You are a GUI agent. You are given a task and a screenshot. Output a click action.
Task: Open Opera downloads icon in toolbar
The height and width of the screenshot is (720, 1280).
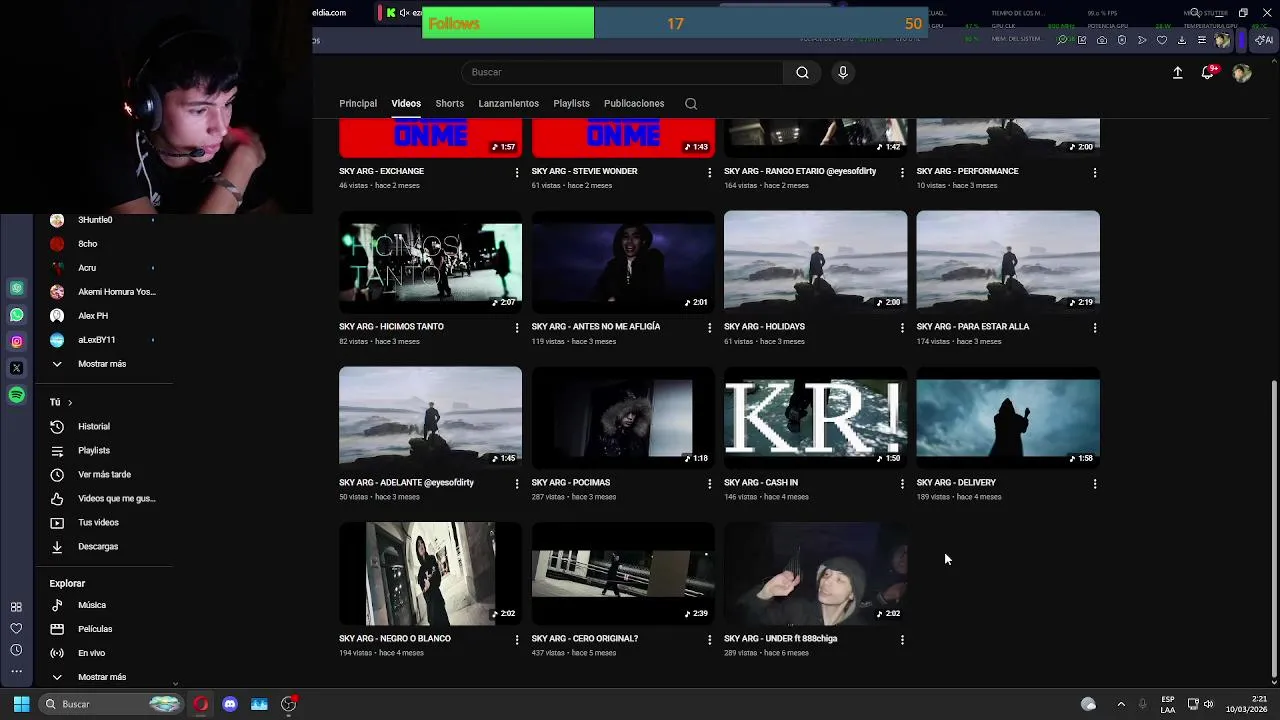pyautogui.click(x=1182, y=40)
